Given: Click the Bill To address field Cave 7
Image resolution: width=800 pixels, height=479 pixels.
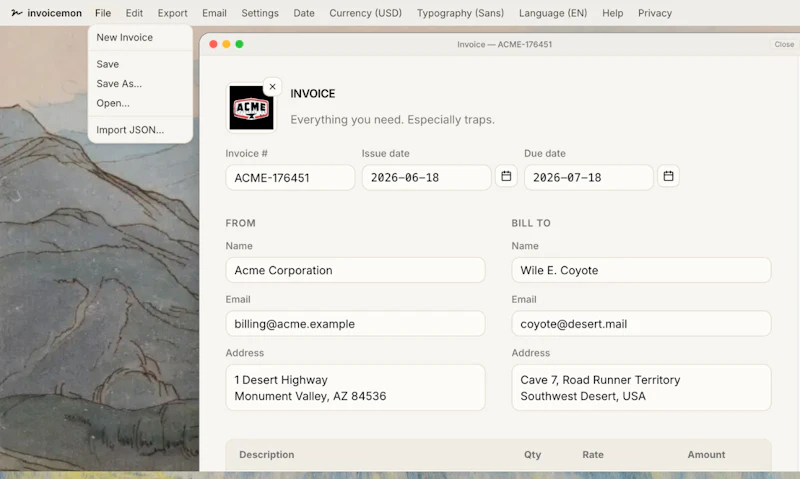Looking at the screenshot, I should coord(641,387).
